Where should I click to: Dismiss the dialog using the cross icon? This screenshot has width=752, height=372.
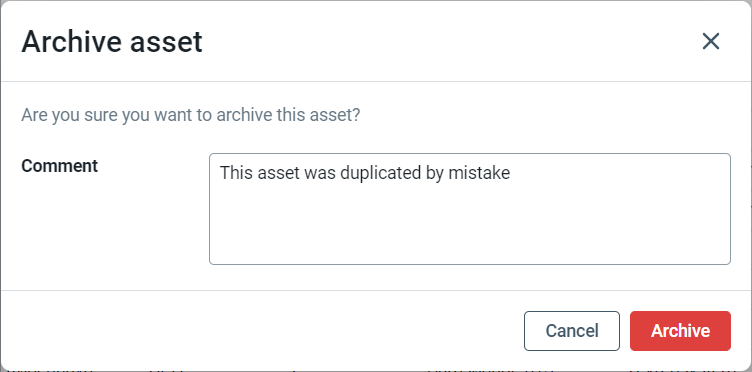pos(711,41)
